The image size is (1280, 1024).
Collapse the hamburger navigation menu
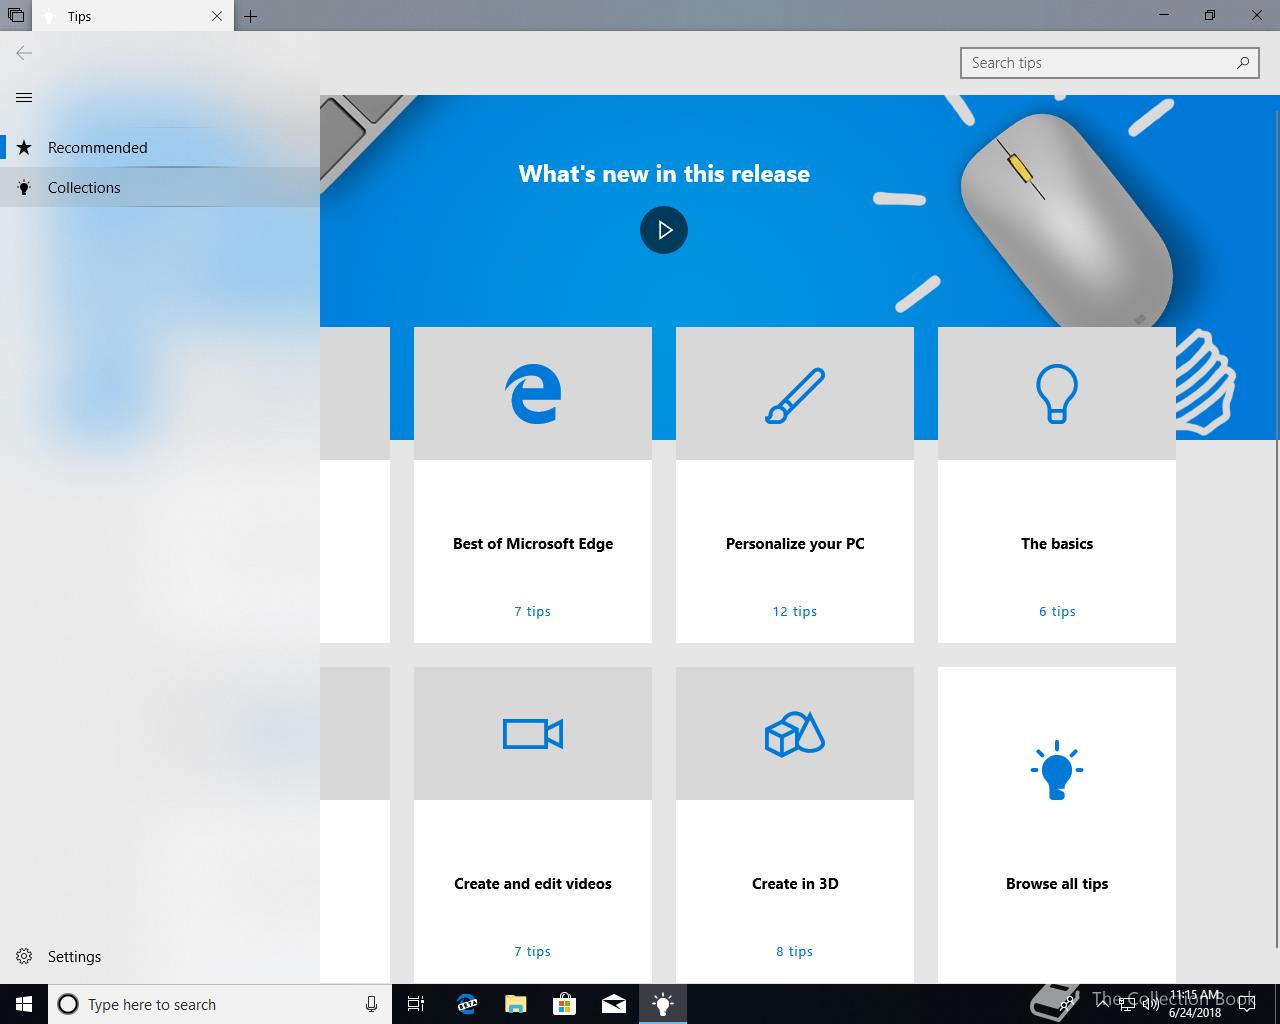(24, 97)
